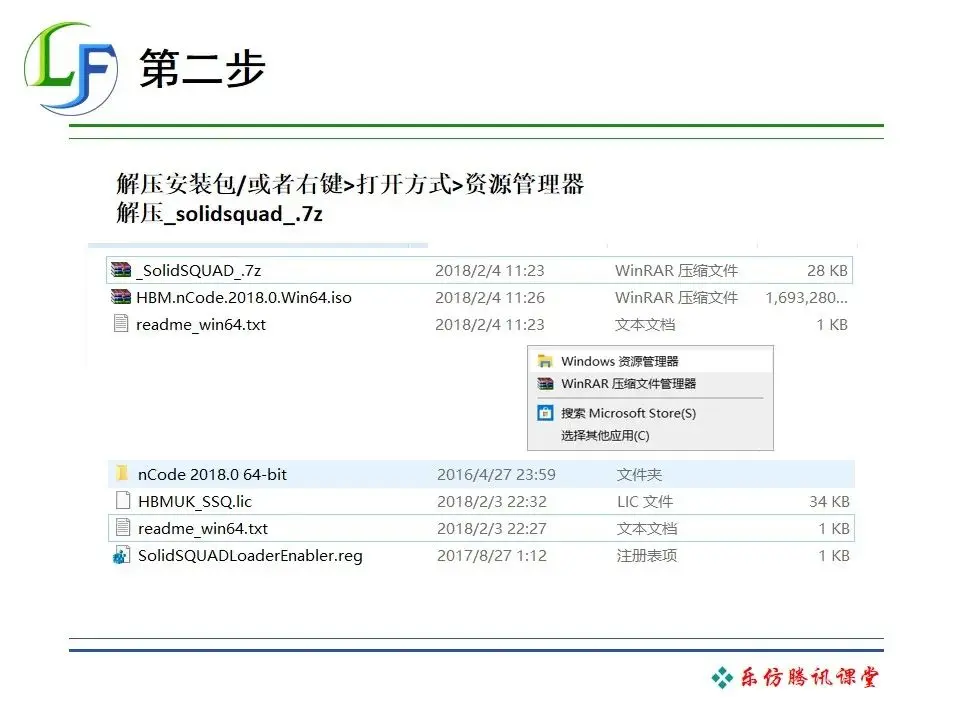Click the 注册表项 type cell
Image resolution: width=960 pixels, height=720 pixels.
point(647,555)
